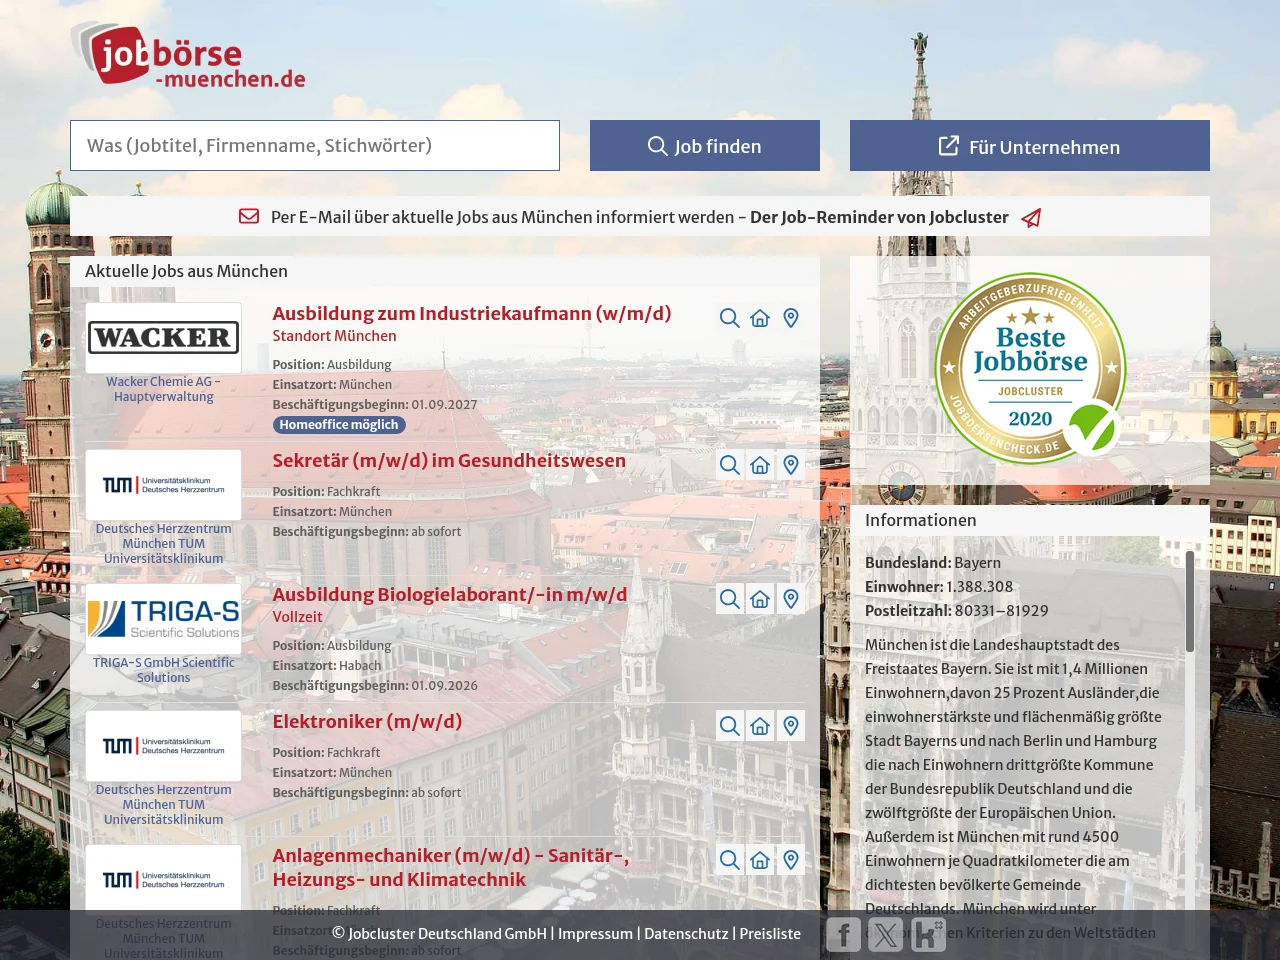Open Anlagenmechaniker Sanitär job title
This screenshot has height=960, width=1280.
[451, 867]
